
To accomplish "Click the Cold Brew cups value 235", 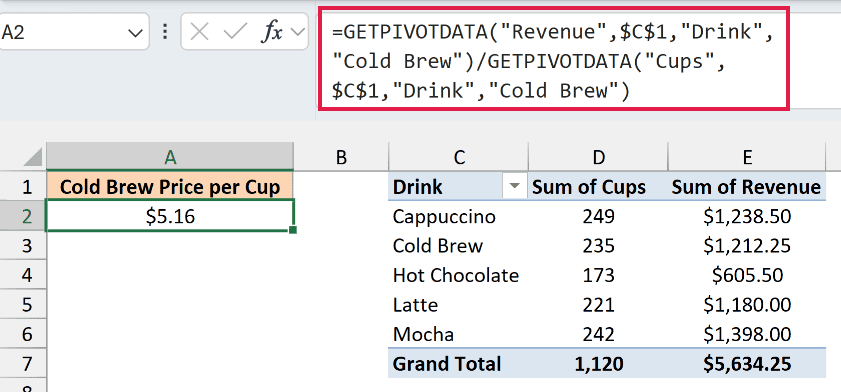I will point(598,246).
